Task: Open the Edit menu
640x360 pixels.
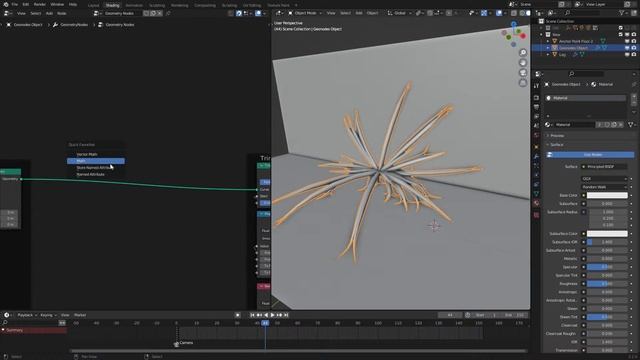Action: [x=26, y=4]
